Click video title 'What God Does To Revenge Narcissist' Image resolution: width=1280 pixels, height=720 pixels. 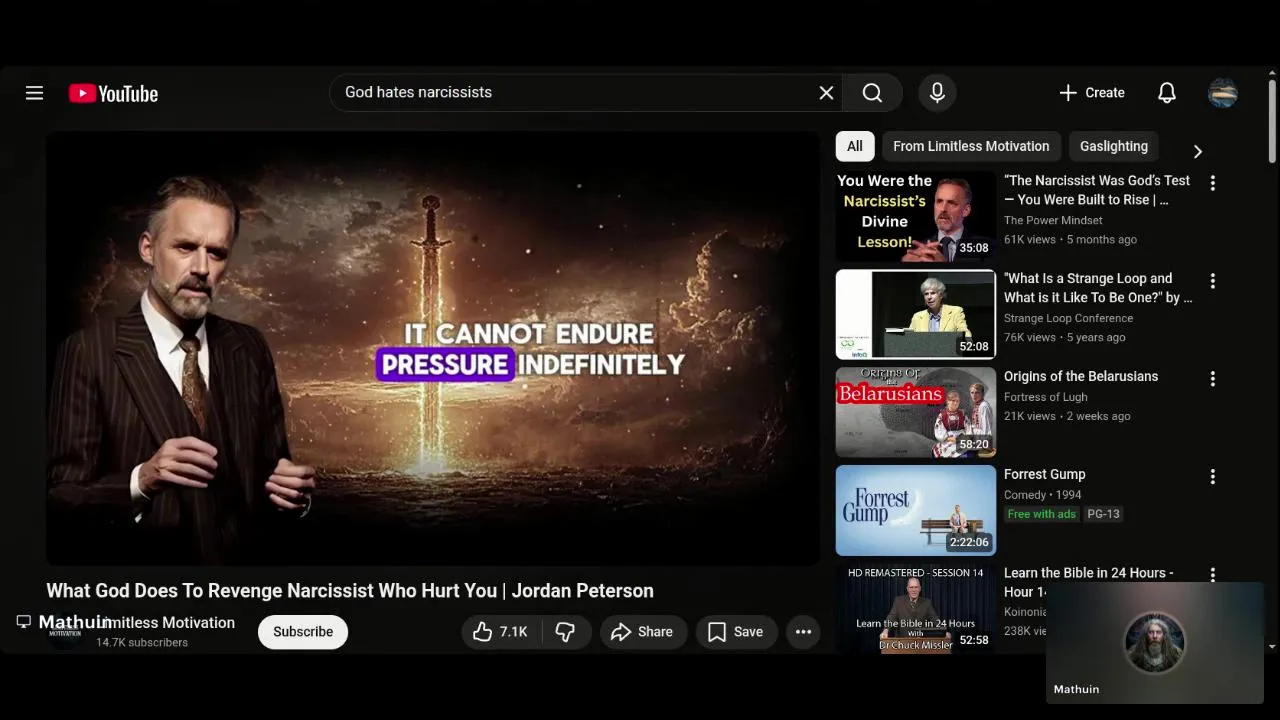(x=350, y=591)
